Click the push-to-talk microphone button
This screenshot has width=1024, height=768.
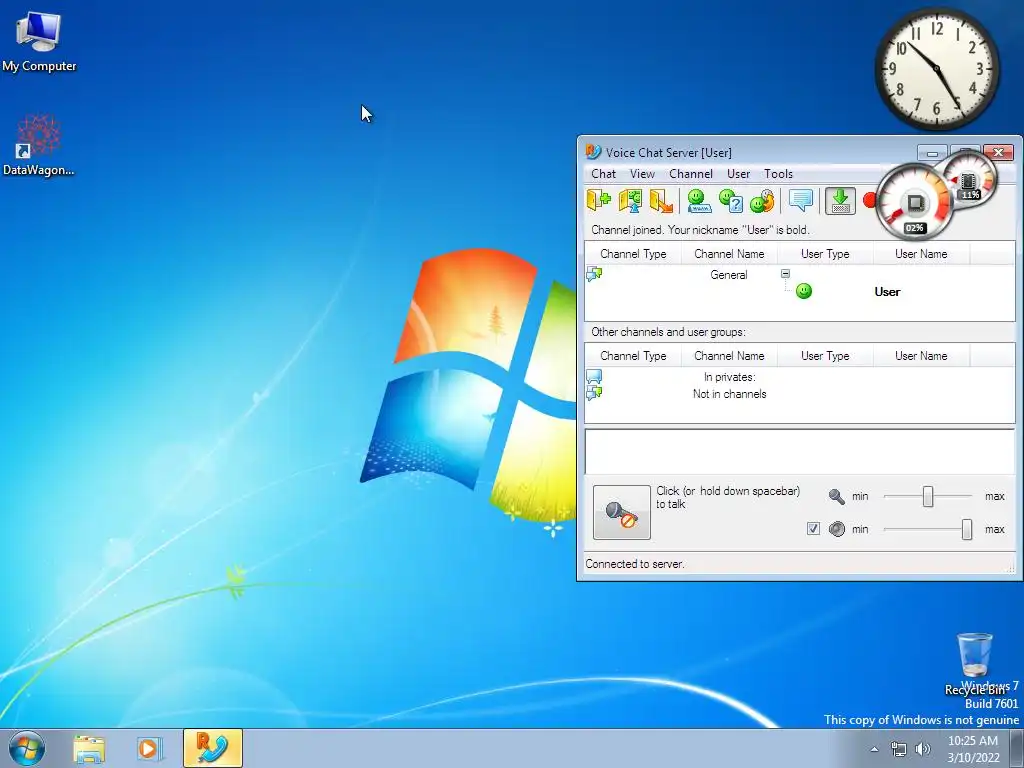pos(622,512)
